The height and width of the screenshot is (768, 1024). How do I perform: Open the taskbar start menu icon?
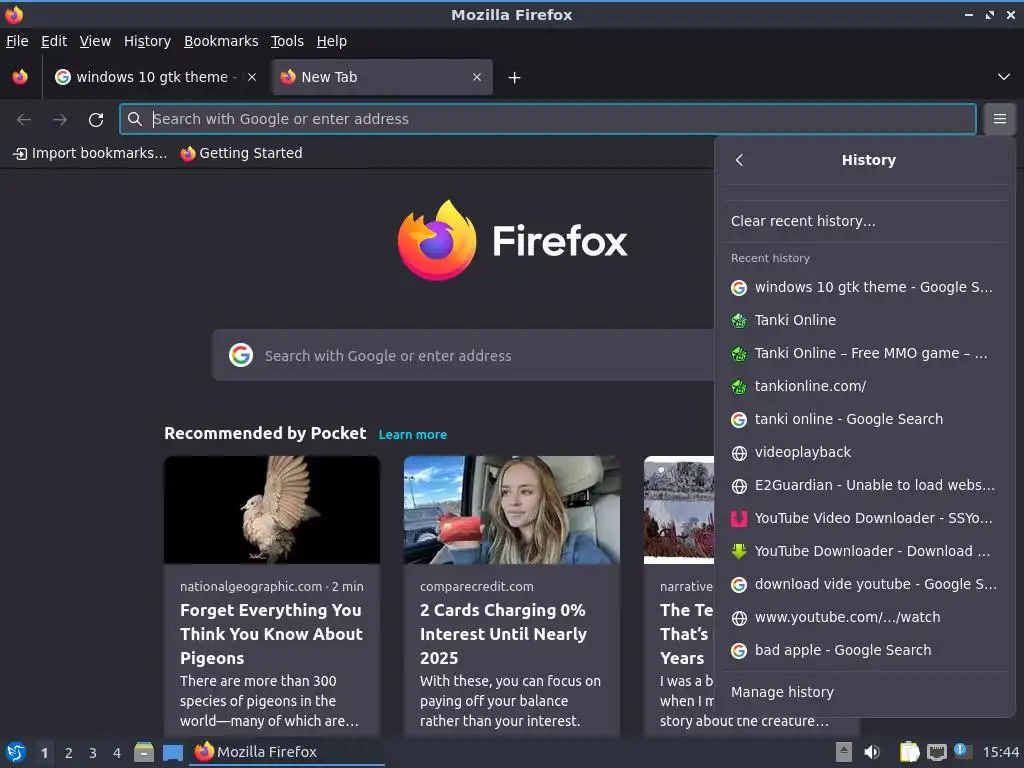tap(16, 752)
